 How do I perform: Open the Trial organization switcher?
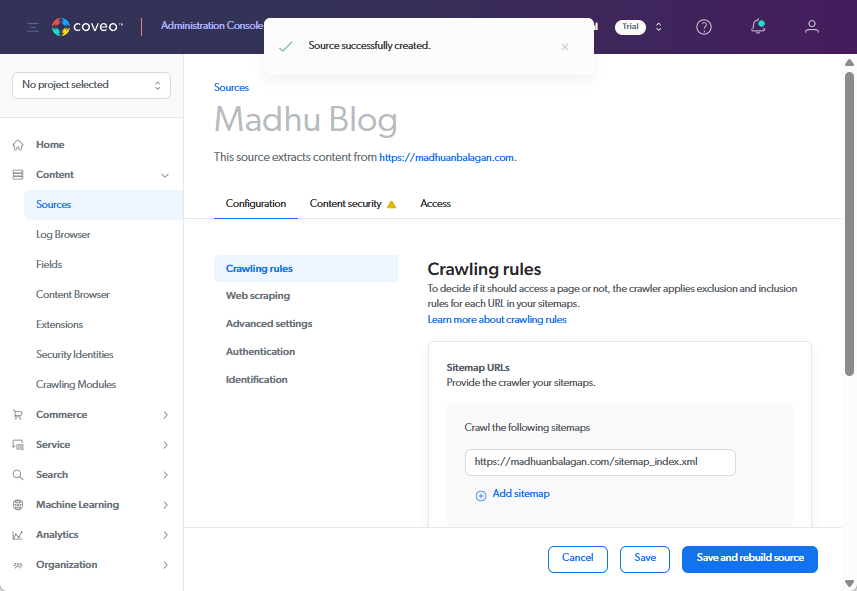click(640, 27)
